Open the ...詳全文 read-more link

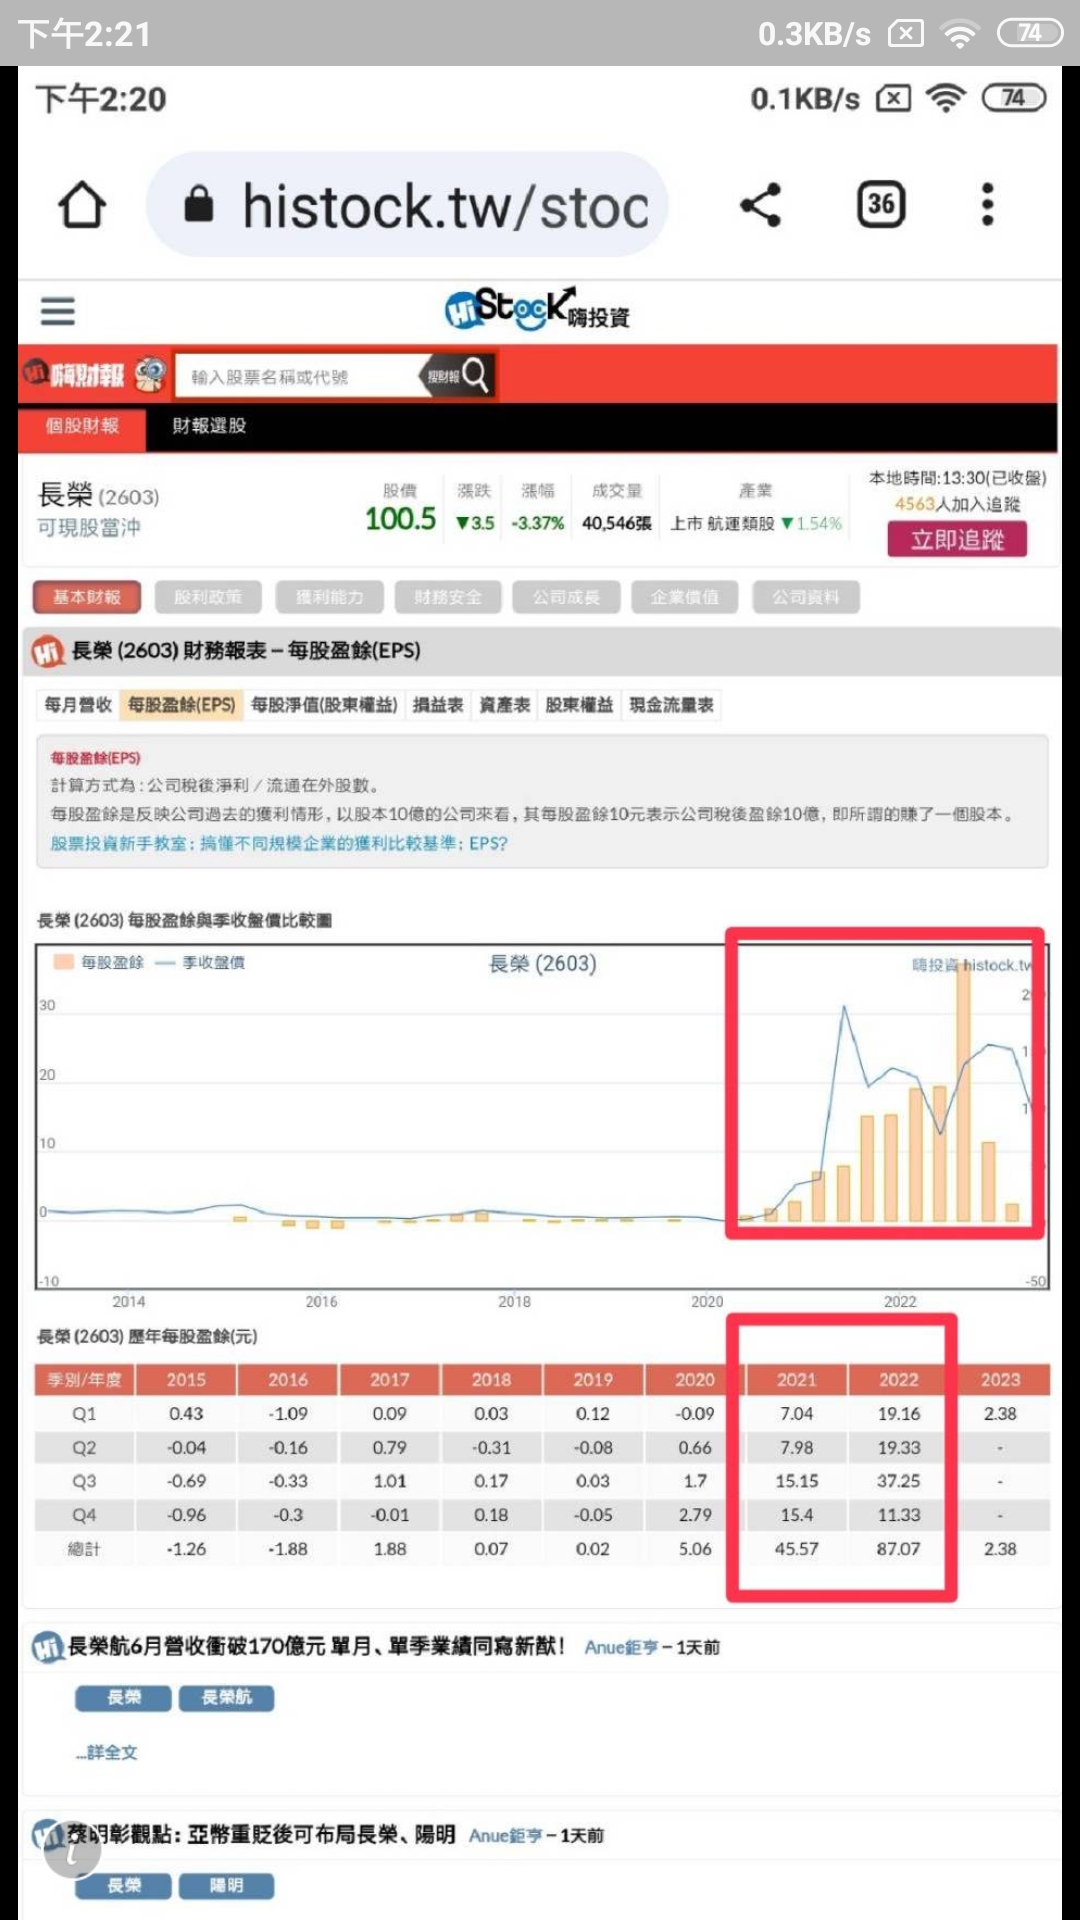pyautogui.click(x=107, y=1752)
